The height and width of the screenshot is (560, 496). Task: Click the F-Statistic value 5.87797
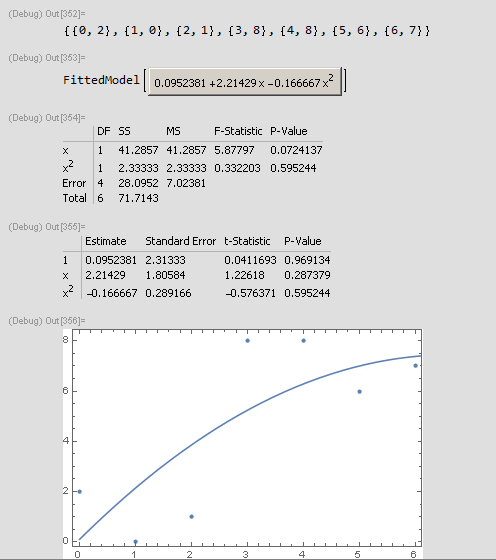[234, 150]
